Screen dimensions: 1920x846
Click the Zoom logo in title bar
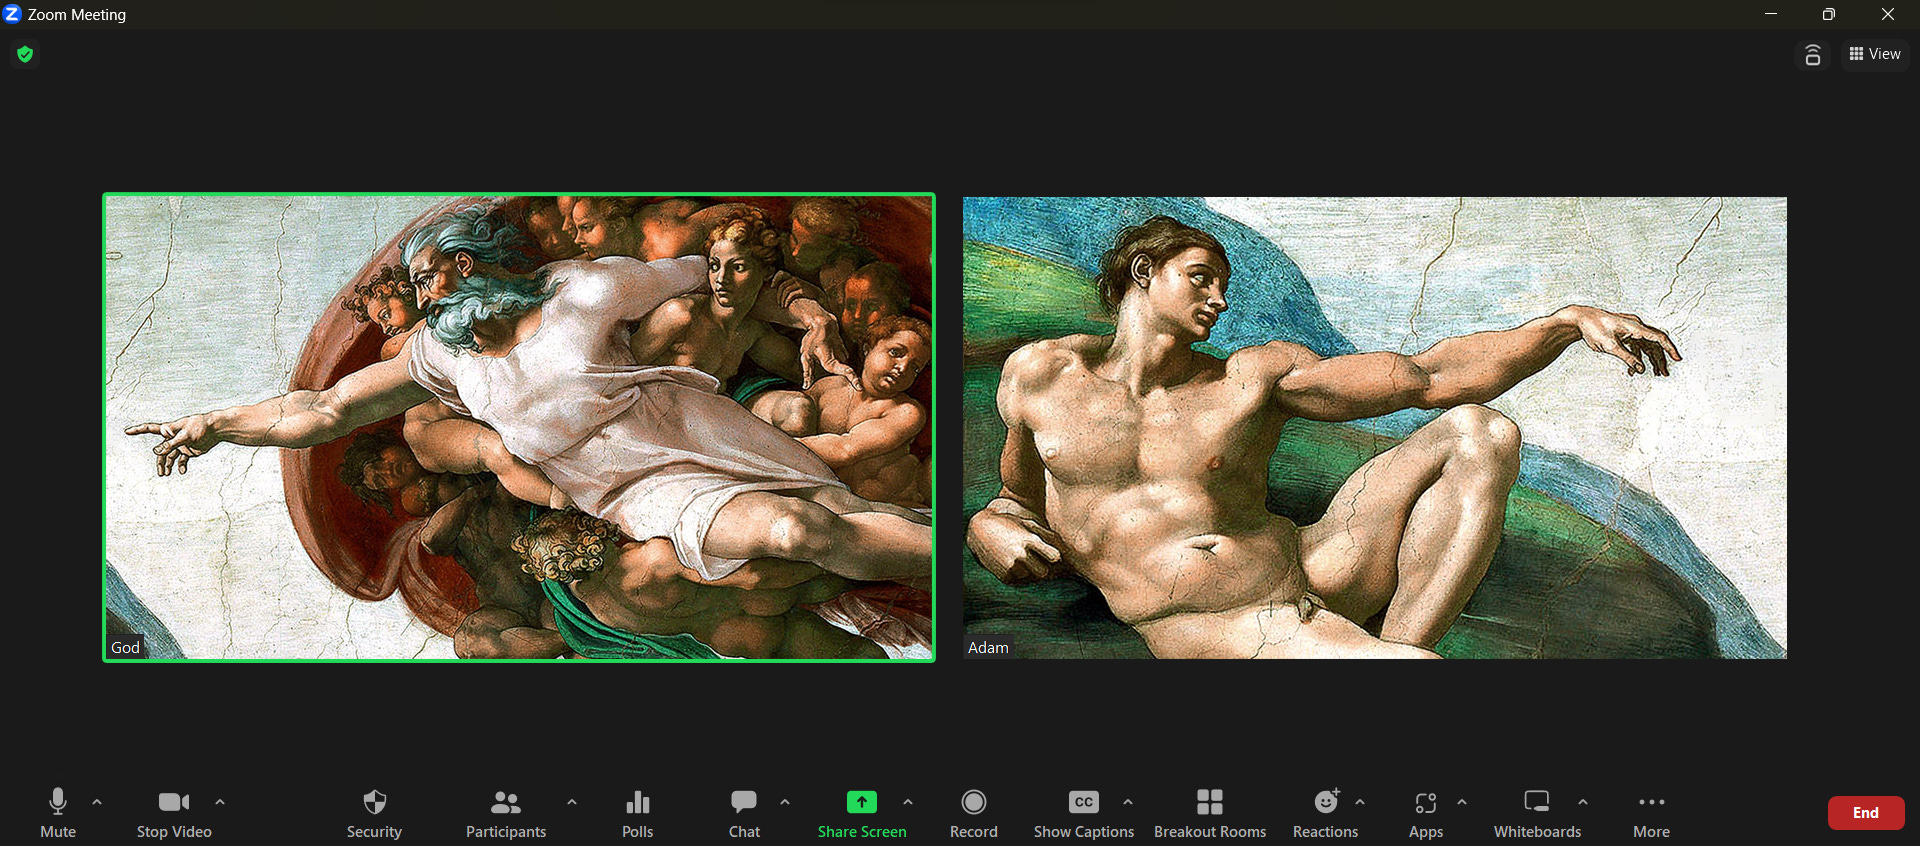(x=12, y=14)
